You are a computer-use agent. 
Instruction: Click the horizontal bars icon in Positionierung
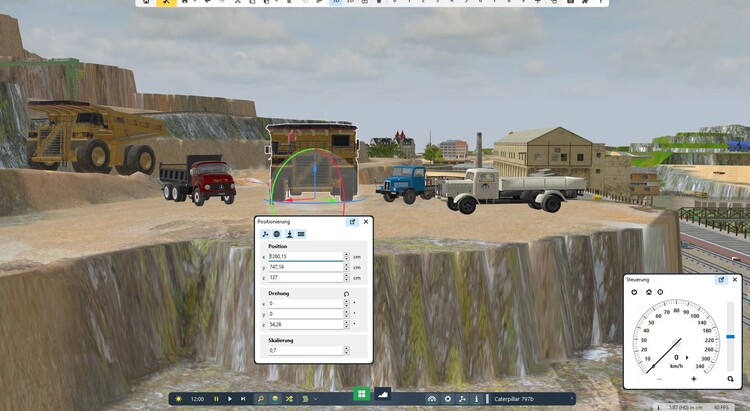coord(301,234)
